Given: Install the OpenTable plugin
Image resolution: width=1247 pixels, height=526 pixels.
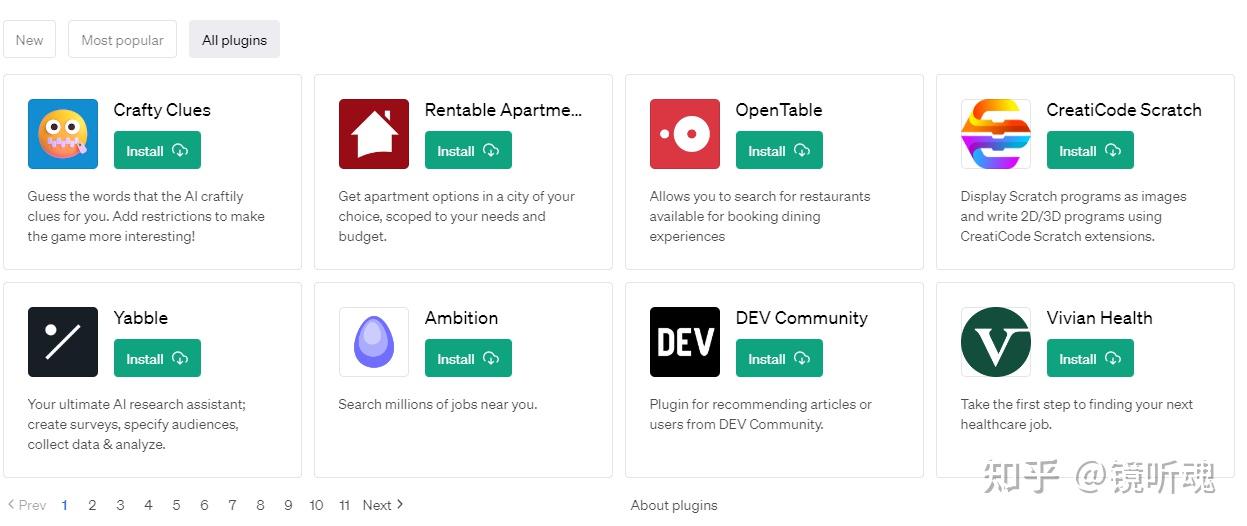Looking at the screenshot, I should (779, 151).
